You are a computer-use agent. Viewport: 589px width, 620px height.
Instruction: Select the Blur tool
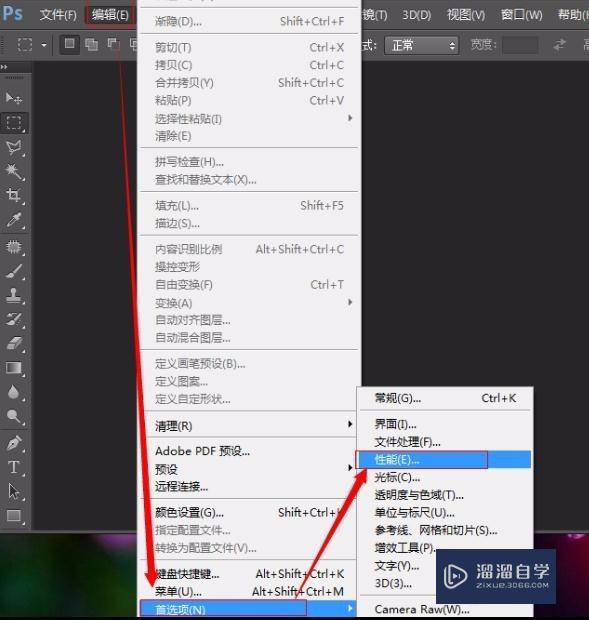point(14,392)
